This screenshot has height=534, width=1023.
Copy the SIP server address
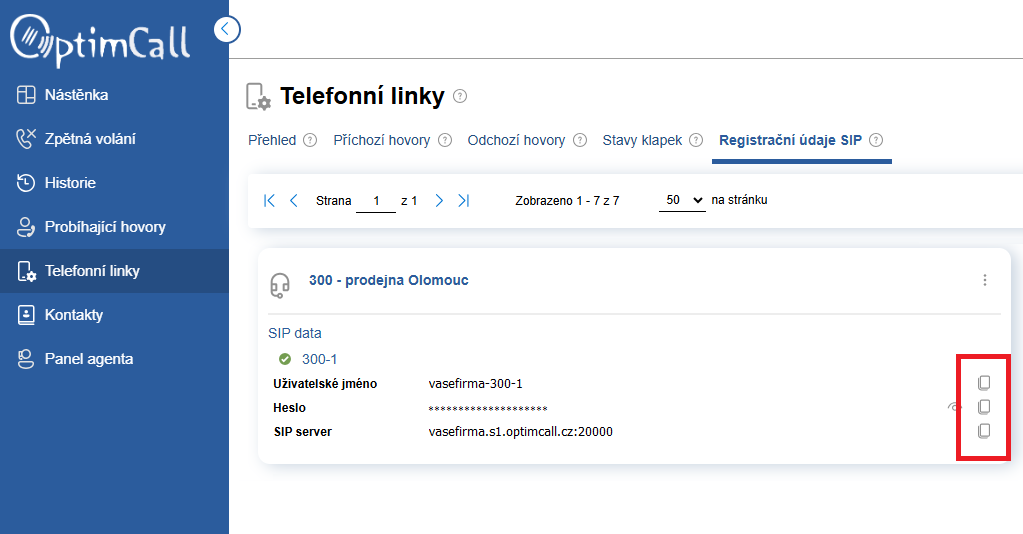tap(984, 431)
